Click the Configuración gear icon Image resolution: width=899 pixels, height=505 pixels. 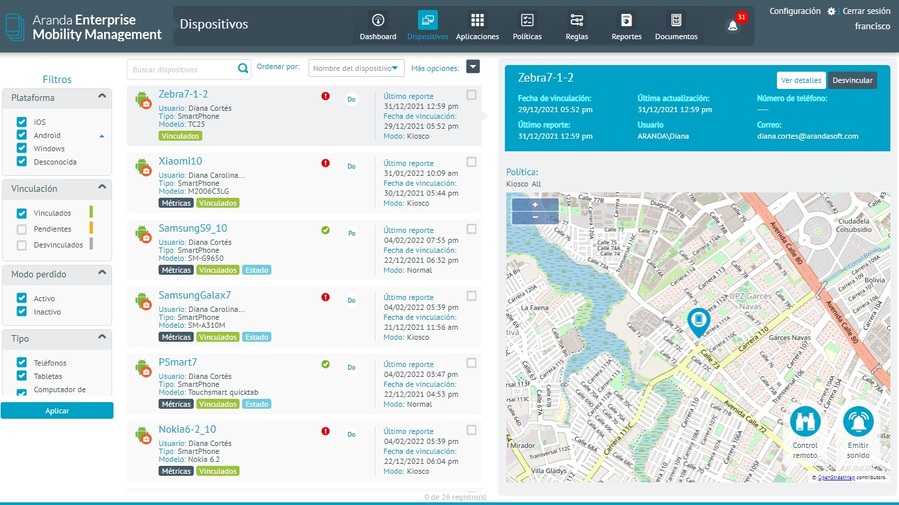(831, 11)
